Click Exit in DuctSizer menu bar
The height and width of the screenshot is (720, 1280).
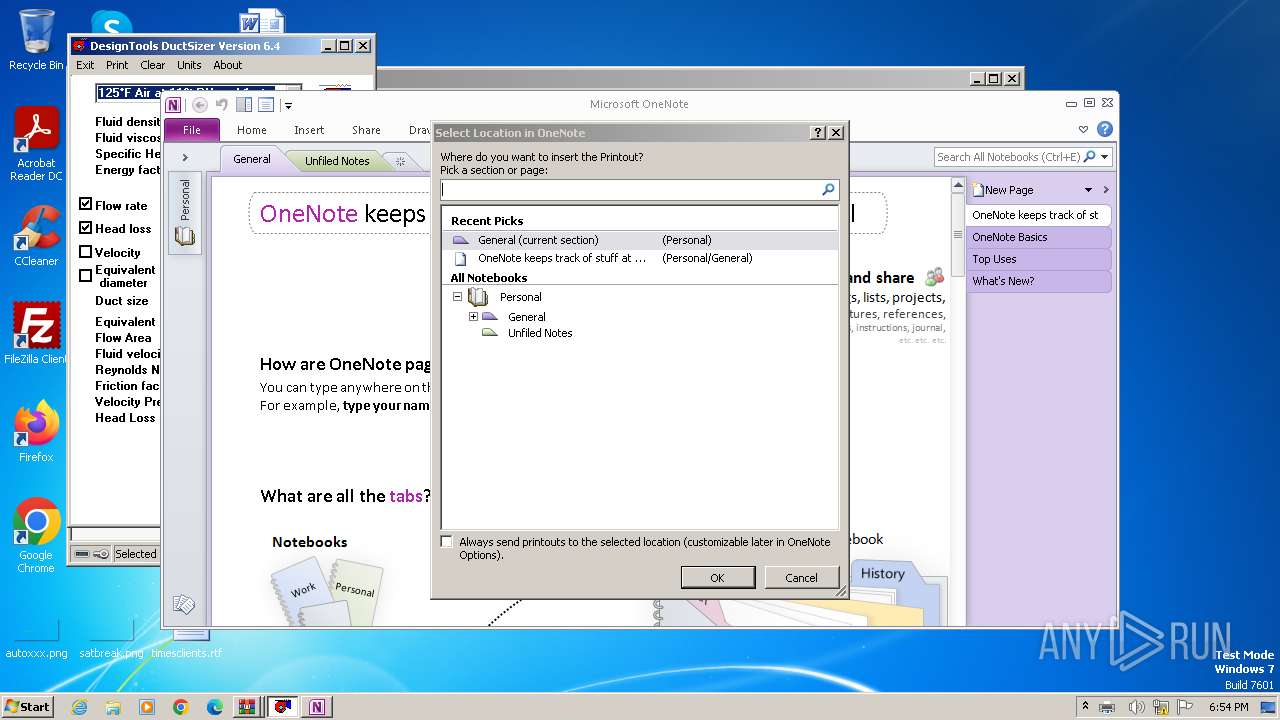pos(85,65)
